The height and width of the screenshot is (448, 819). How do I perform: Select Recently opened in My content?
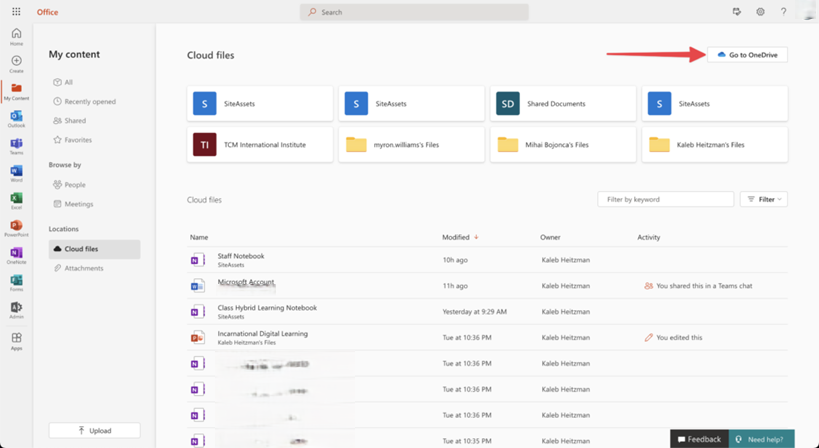tap(90, 101)
